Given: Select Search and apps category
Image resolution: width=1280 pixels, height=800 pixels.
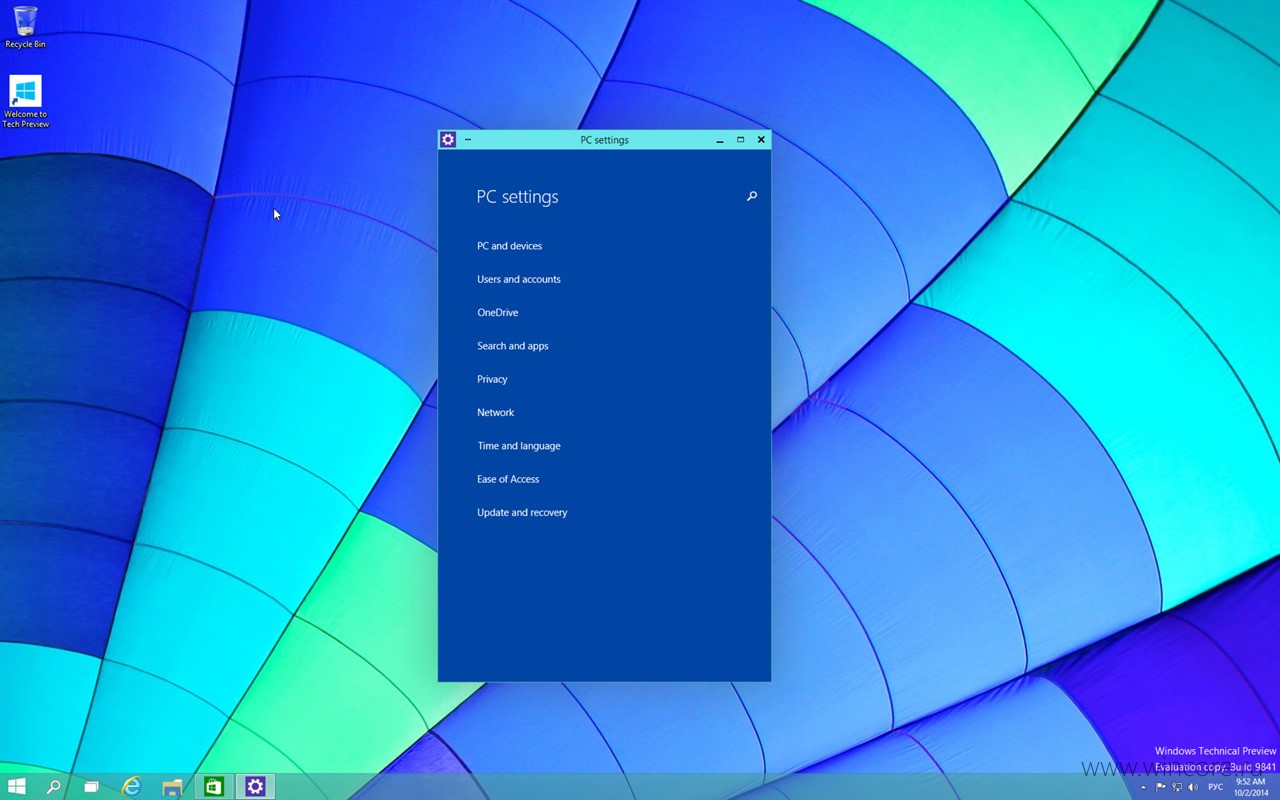Looking at the screenshot, I should point(512,346).
